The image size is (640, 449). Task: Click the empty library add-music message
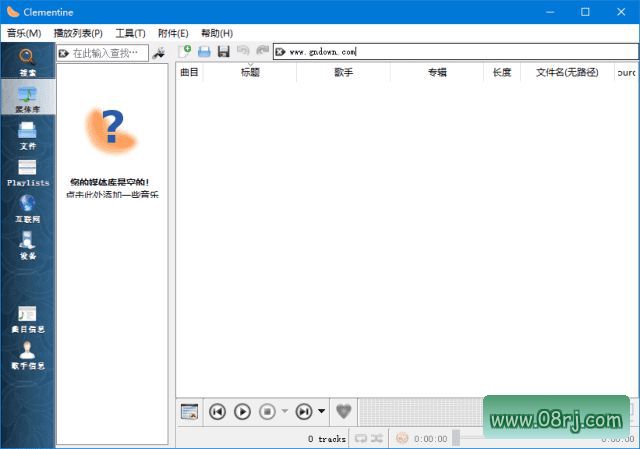(112, 188)
